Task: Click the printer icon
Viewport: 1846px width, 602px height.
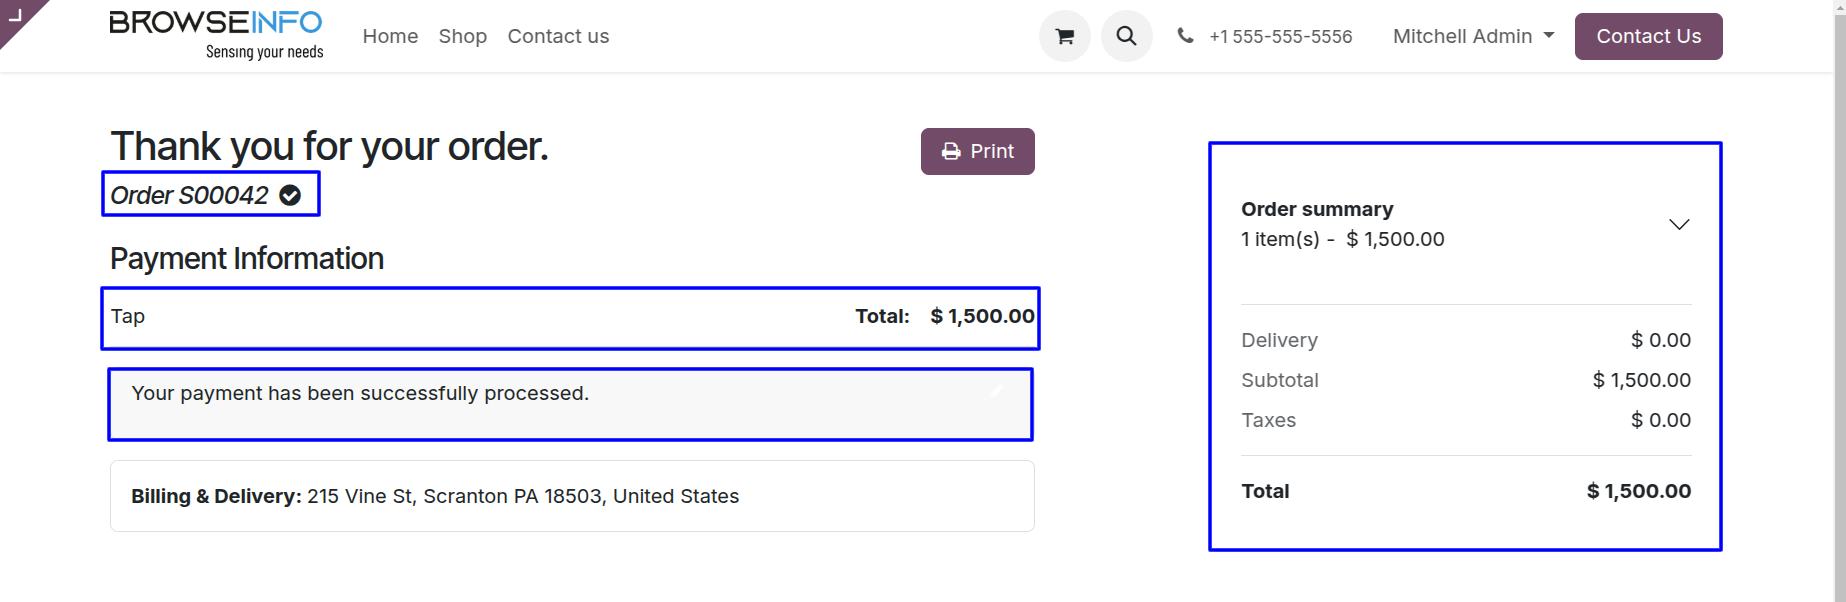Action: [951, 151]
